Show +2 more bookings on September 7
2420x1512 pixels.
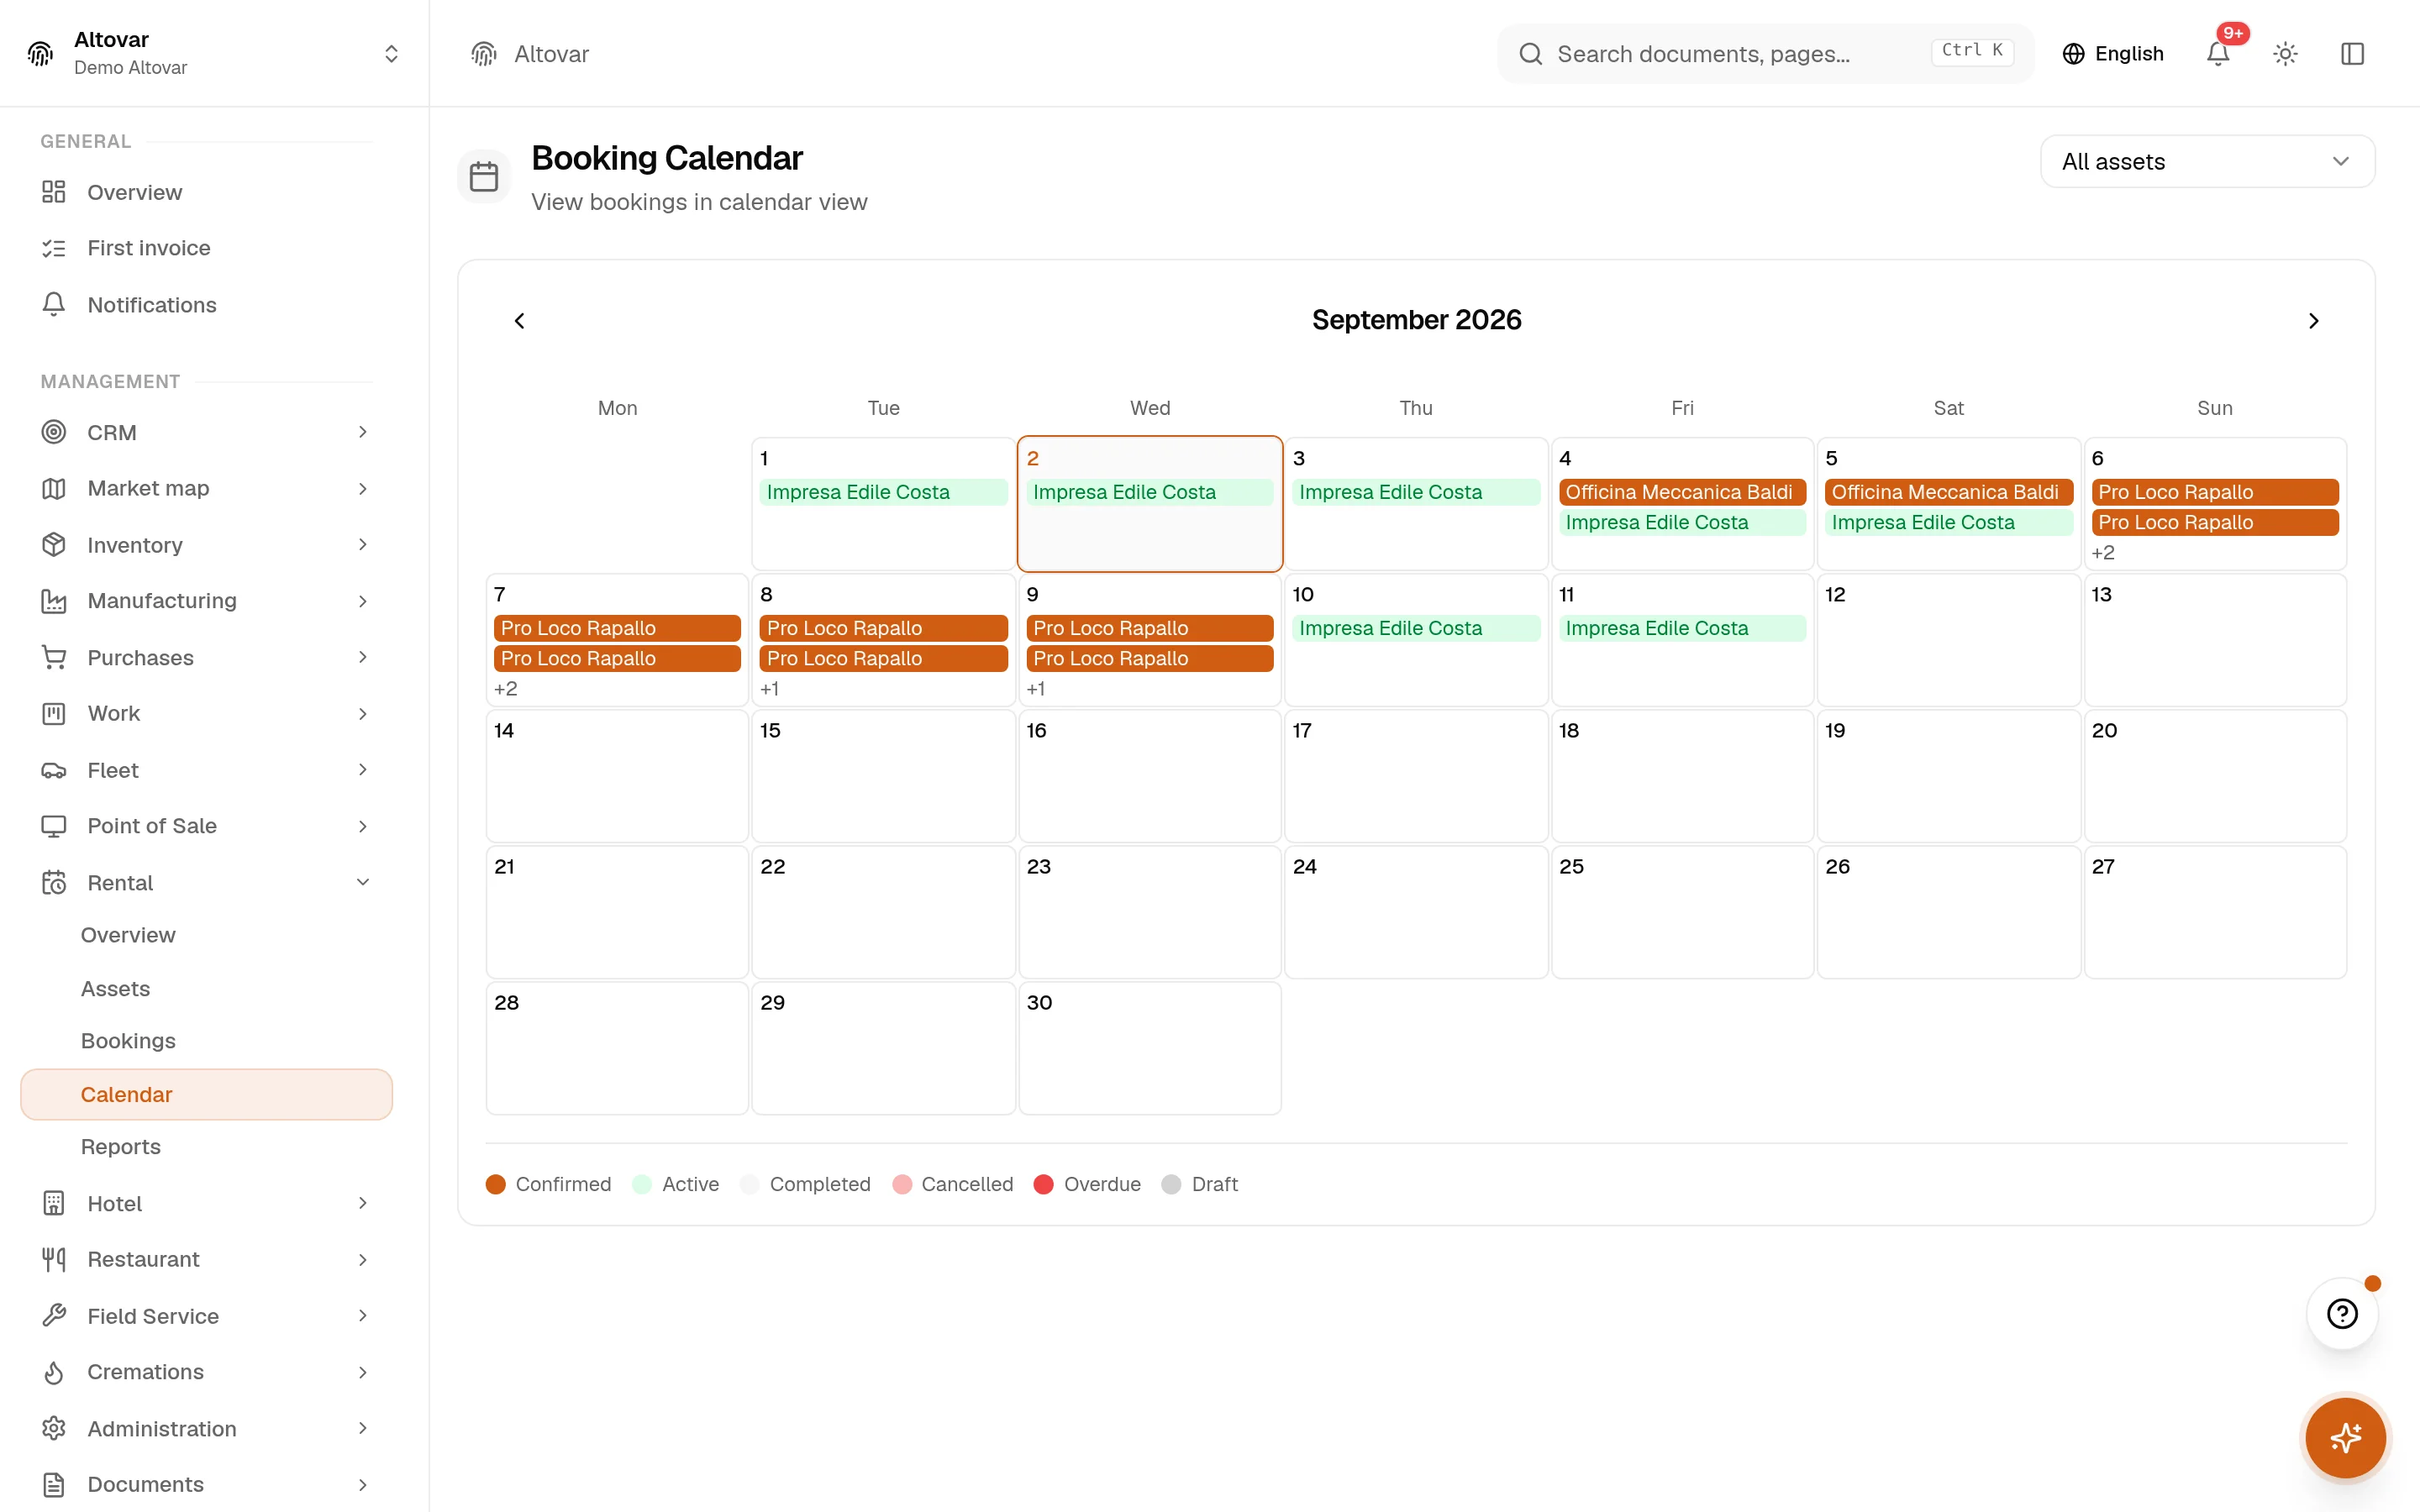[505, 689]
